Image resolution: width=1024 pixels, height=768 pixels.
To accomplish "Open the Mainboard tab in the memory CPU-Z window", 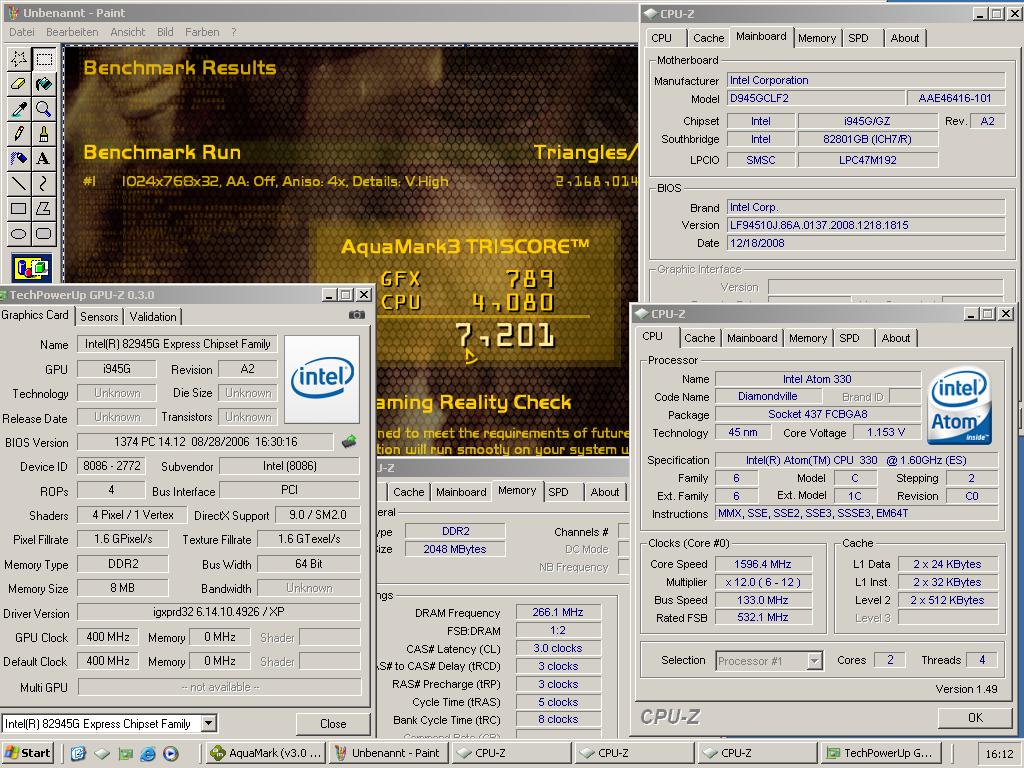I will click(x=461, y=492).
